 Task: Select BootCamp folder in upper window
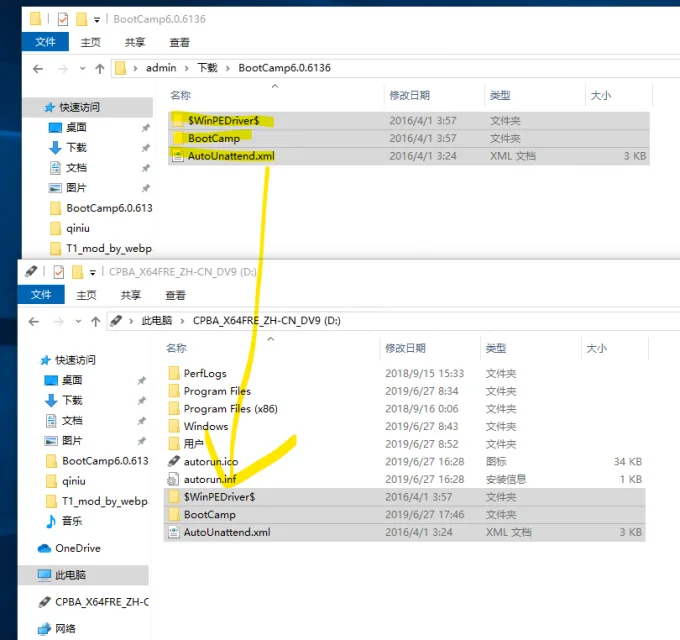[409, 138]
